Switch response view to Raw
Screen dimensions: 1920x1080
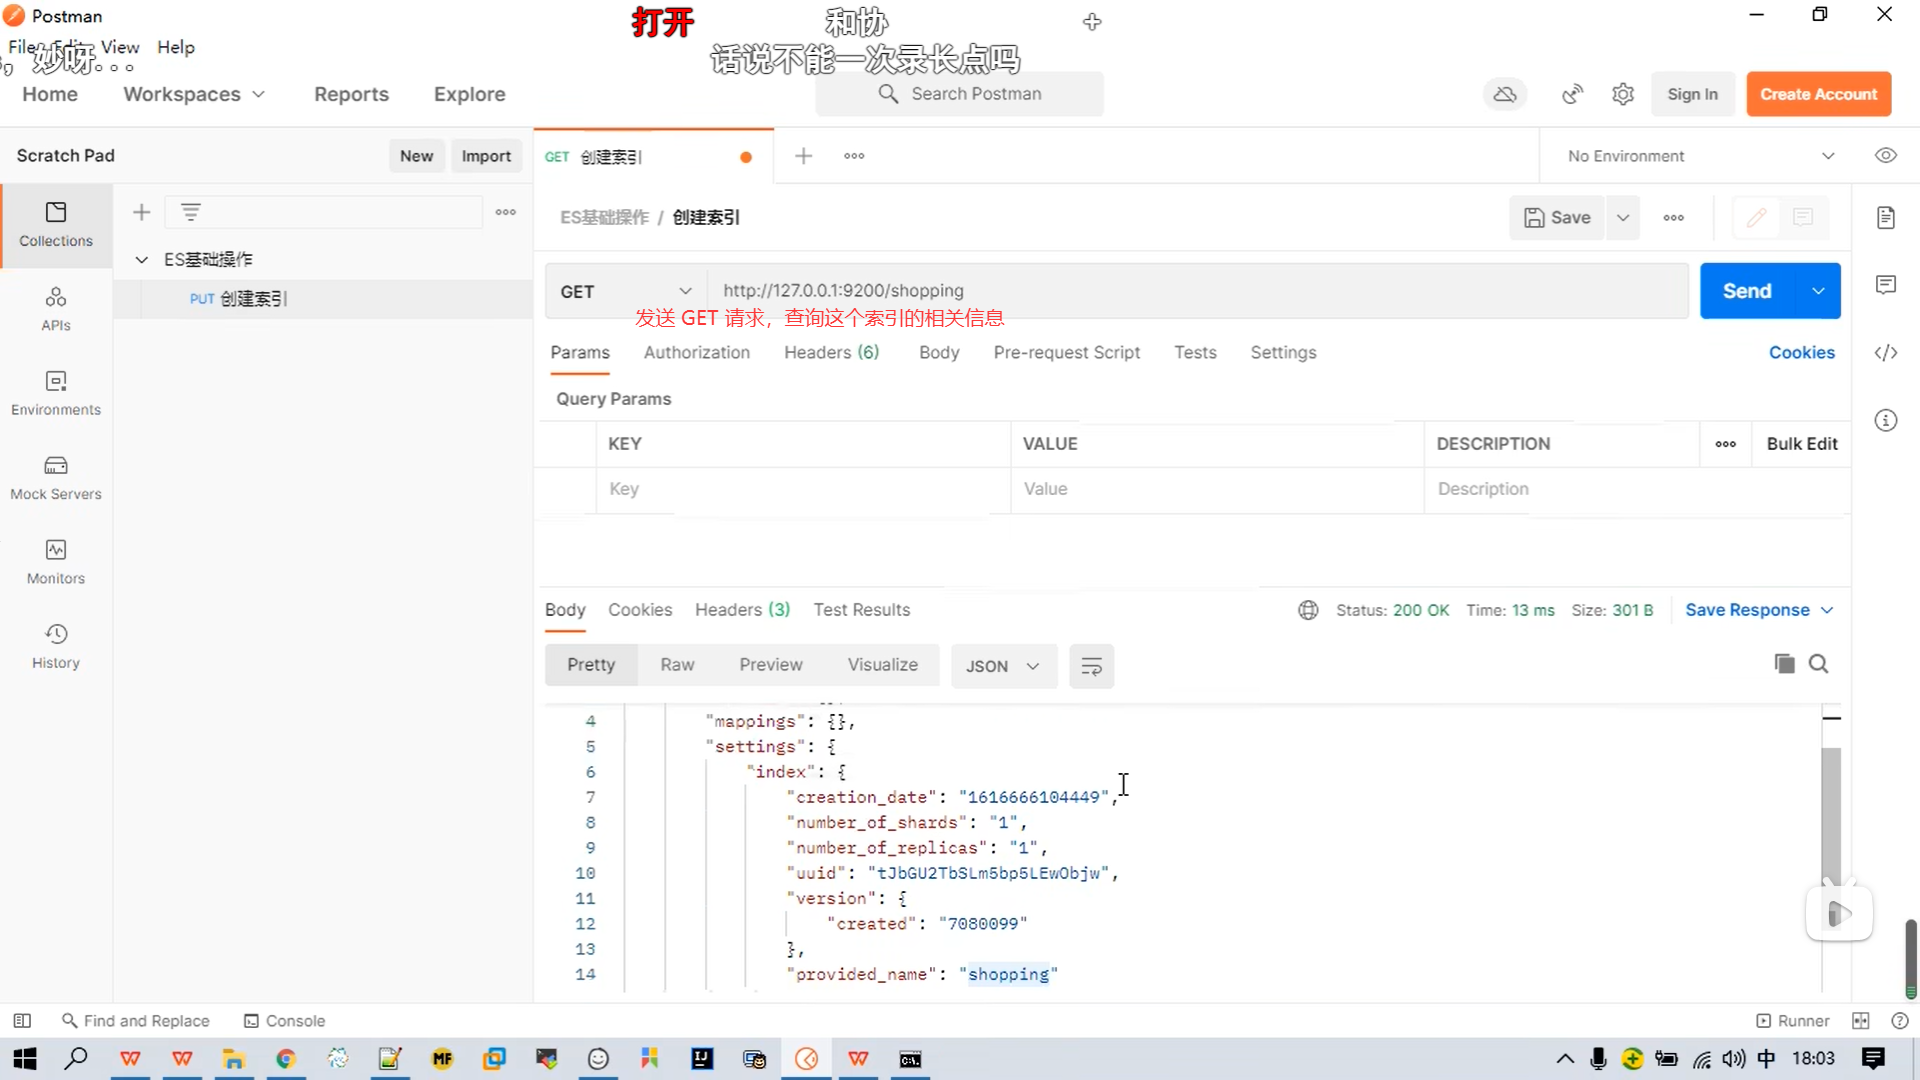click(x=677, y=665)
